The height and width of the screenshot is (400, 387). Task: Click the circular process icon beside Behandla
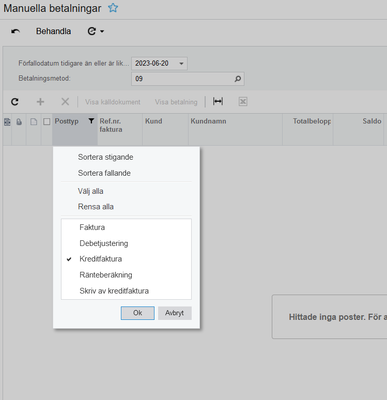(92, 31)
